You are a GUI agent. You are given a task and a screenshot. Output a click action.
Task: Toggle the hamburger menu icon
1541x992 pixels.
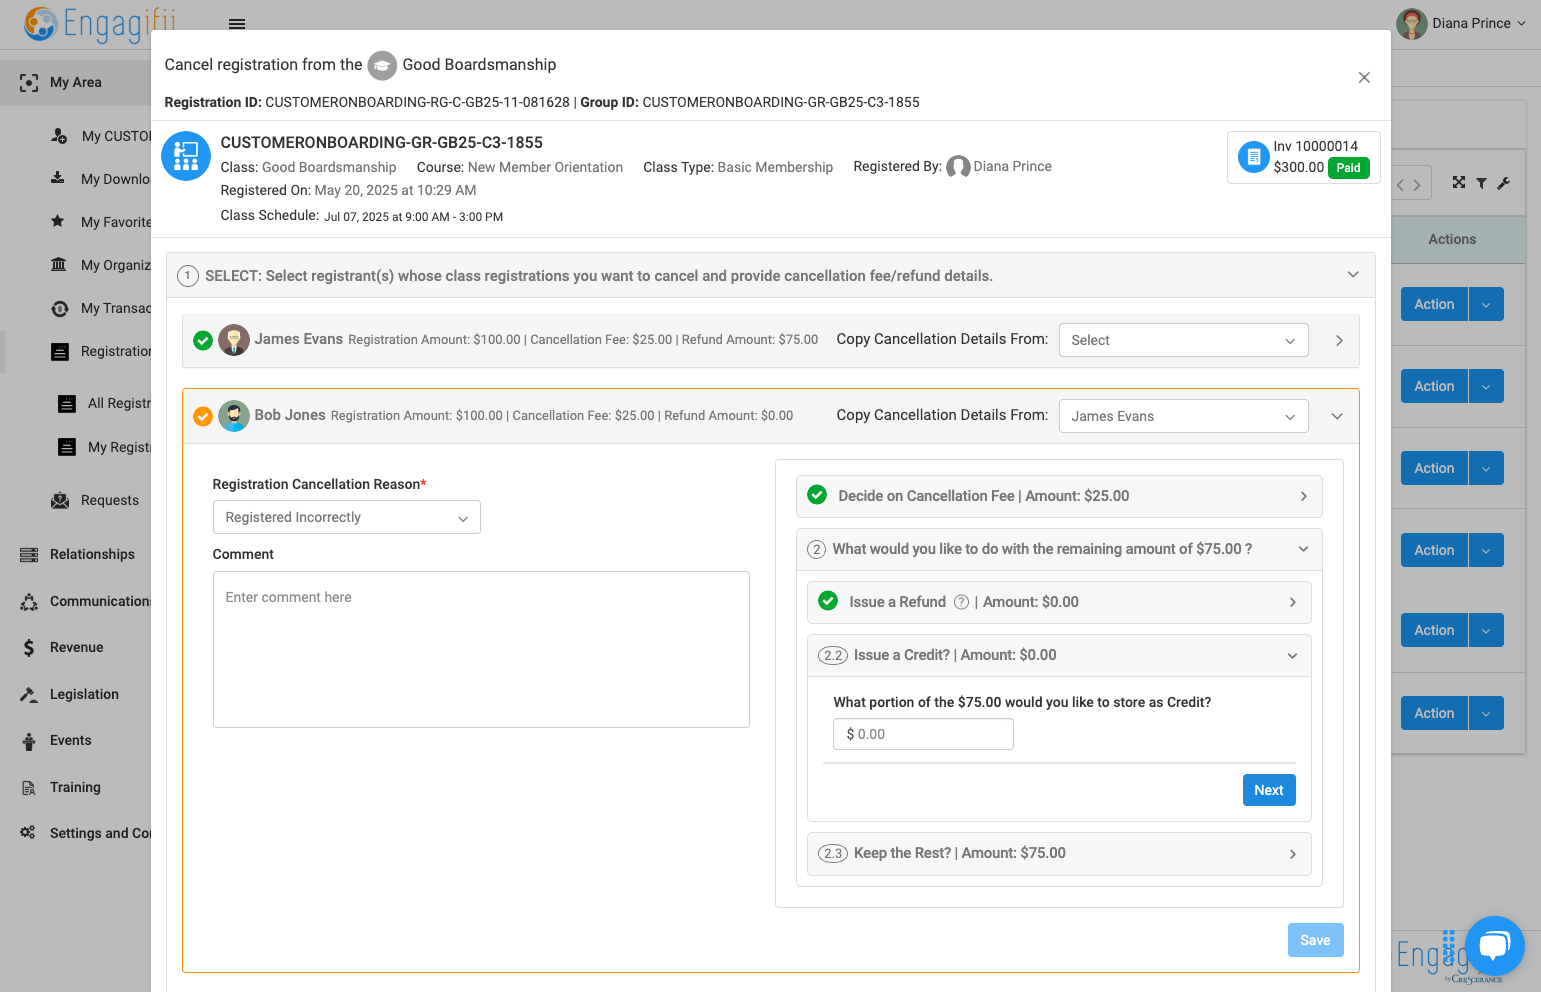click(237, 24)
